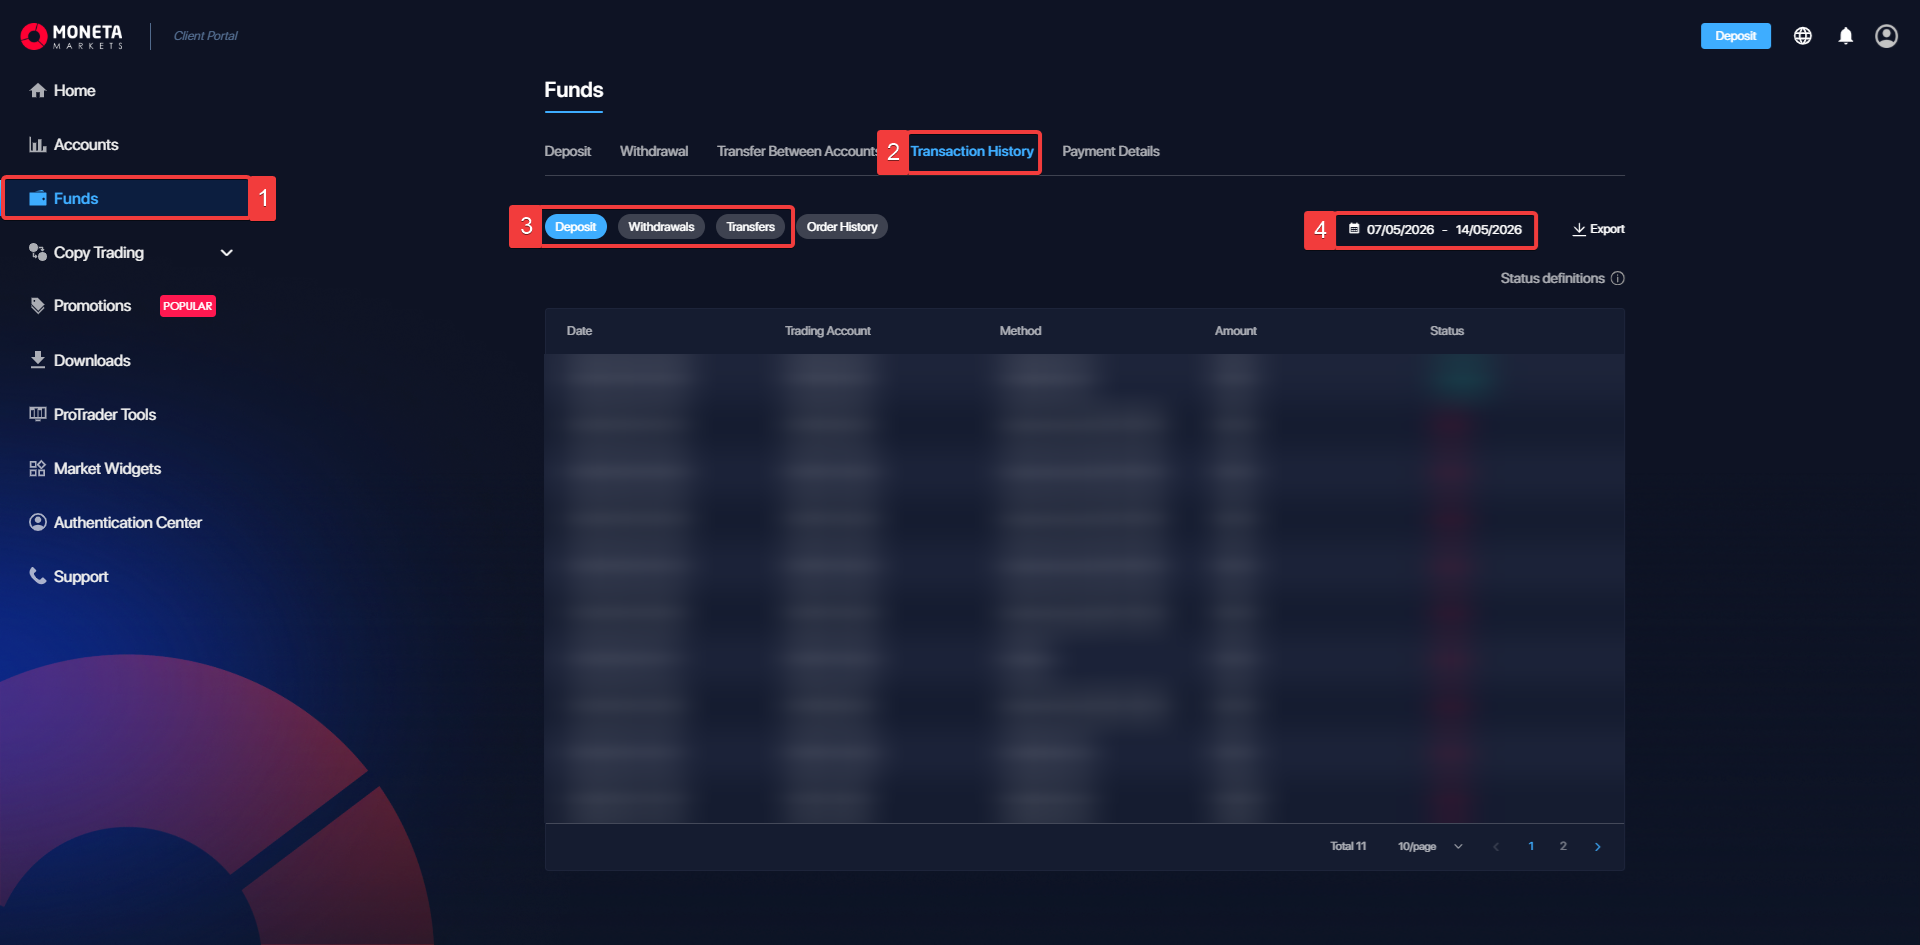Switch to the Deposit tab

[x=568, y=151]
